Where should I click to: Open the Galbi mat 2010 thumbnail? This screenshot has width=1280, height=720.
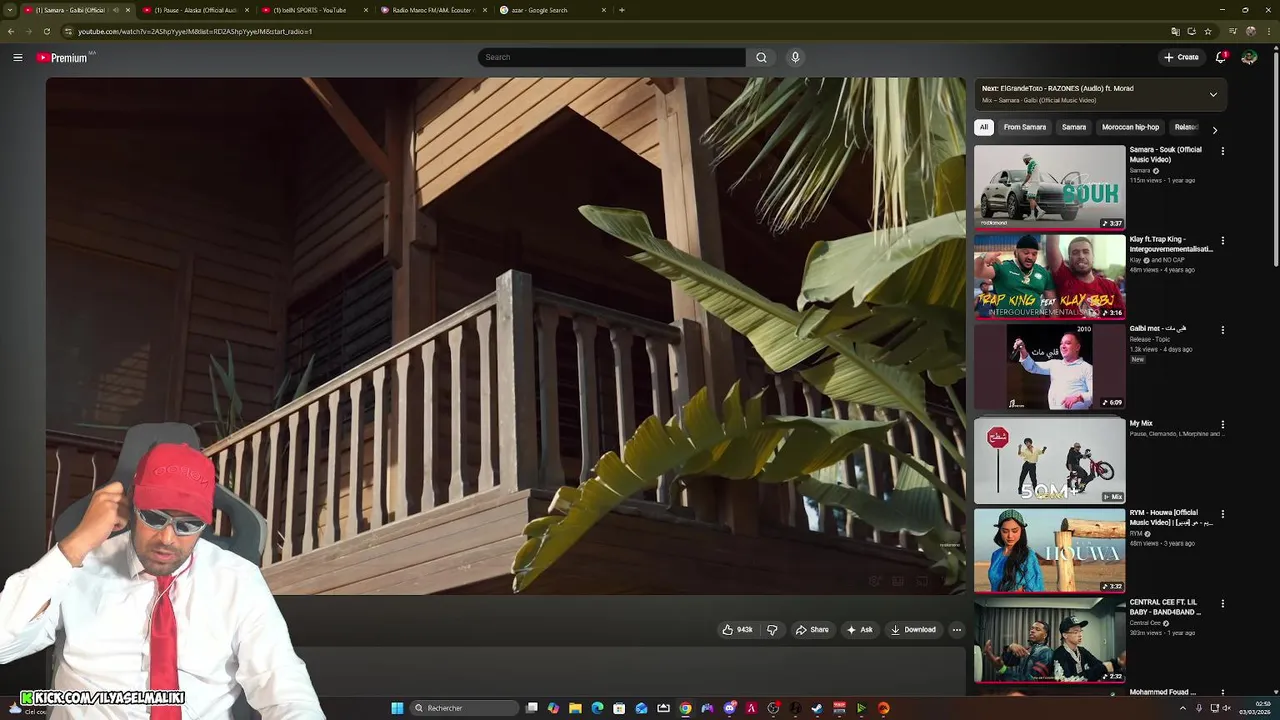pos(1050,367)
